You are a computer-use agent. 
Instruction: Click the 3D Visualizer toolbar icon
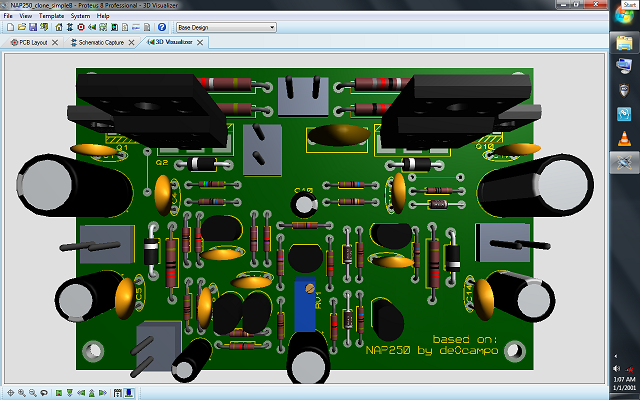click(92, 27)
